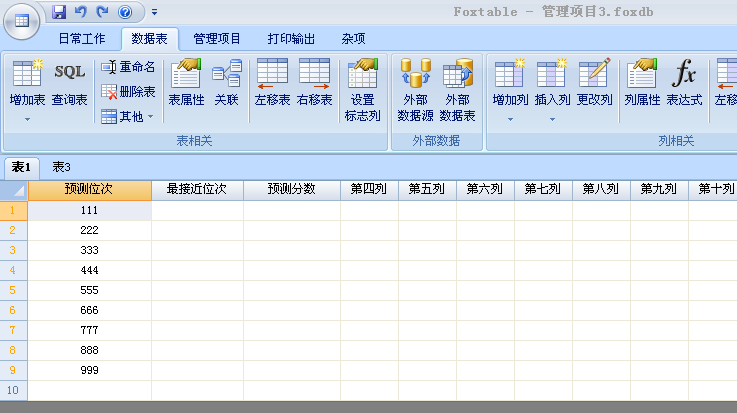737x413 pixels.
Task: Click the cell containing 666
Action: (x=89, y=310)
